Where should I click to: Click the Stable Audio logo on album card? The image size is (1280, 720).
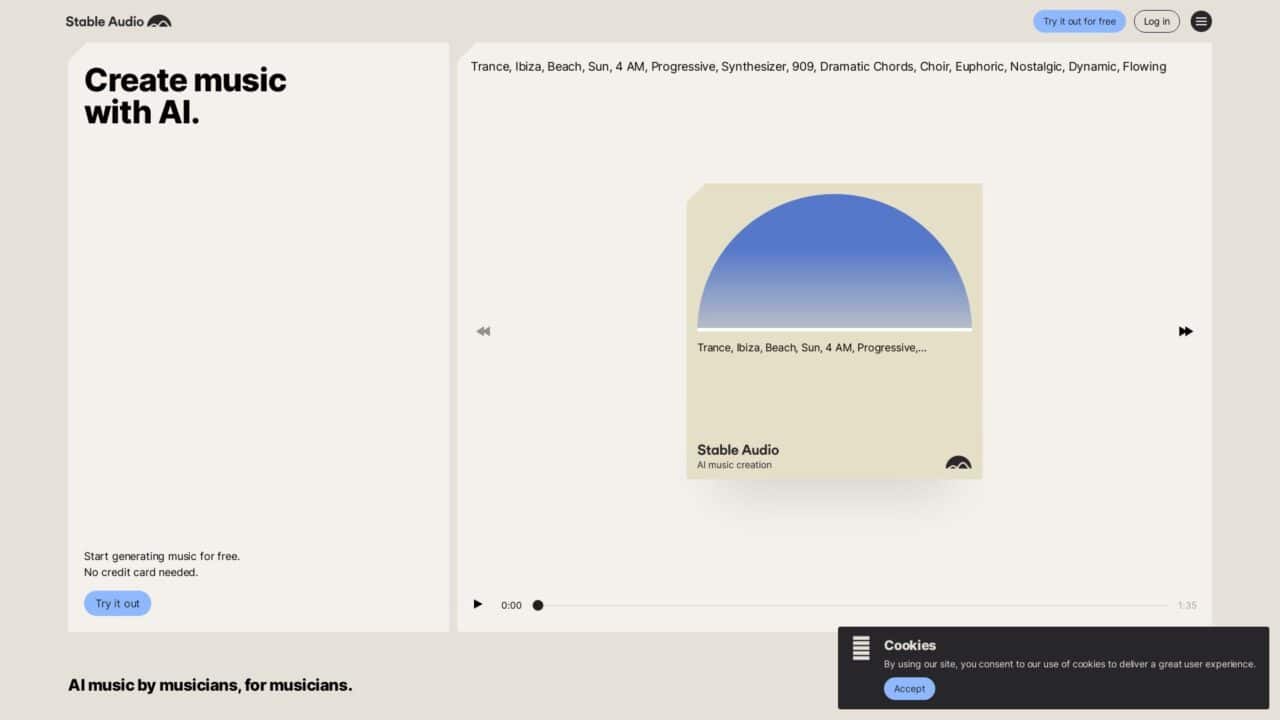(958, 462)
